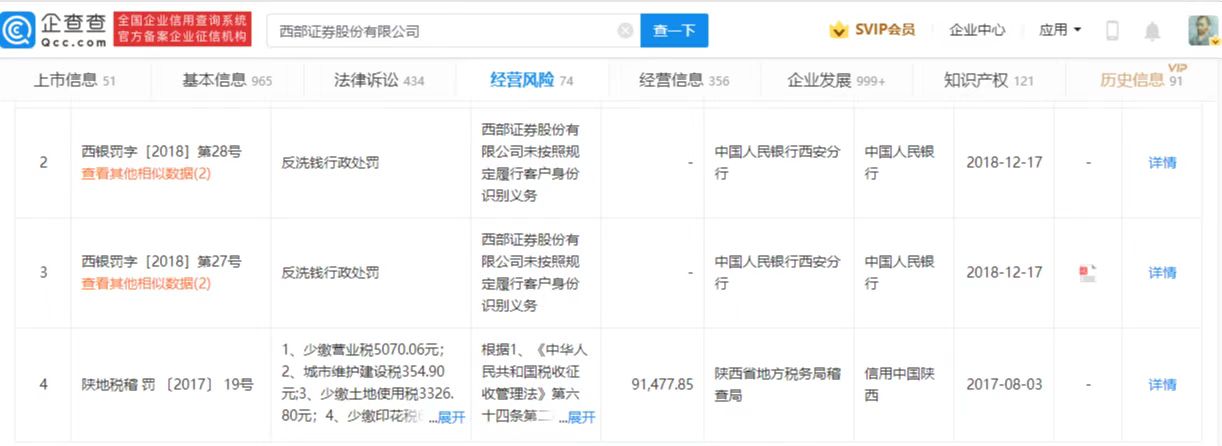Switch to the 知识产权 tab

989,80
